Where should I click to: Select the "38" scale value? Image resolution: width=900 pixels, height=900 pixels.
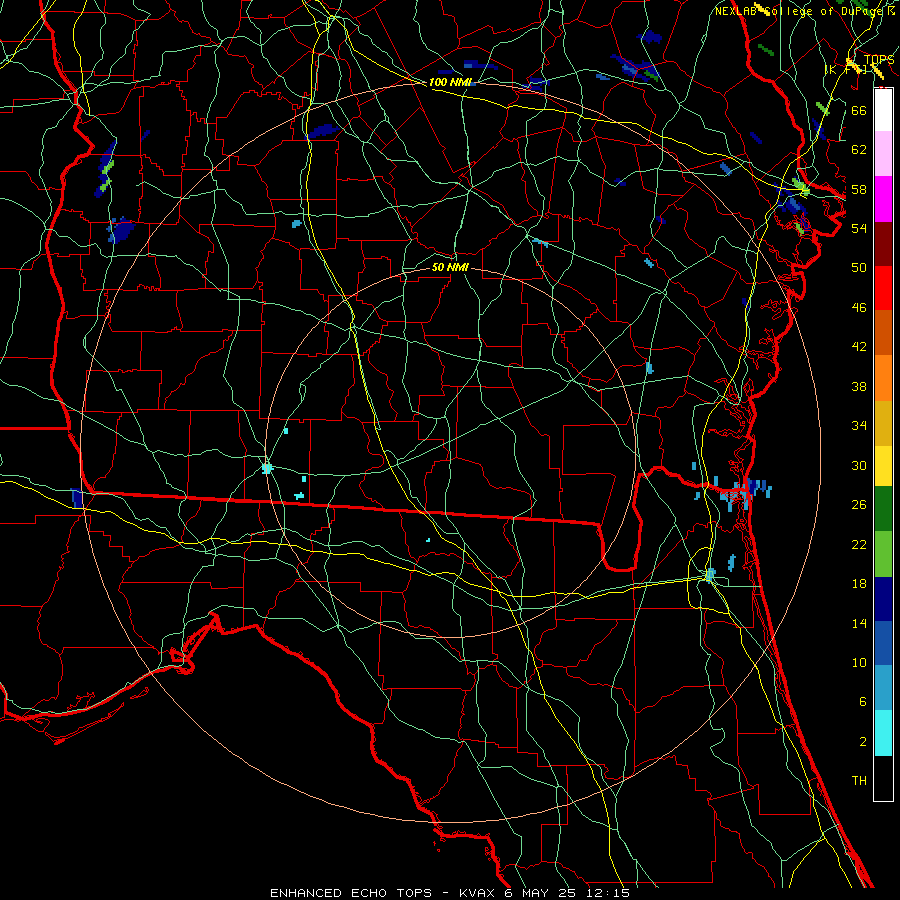859,386
